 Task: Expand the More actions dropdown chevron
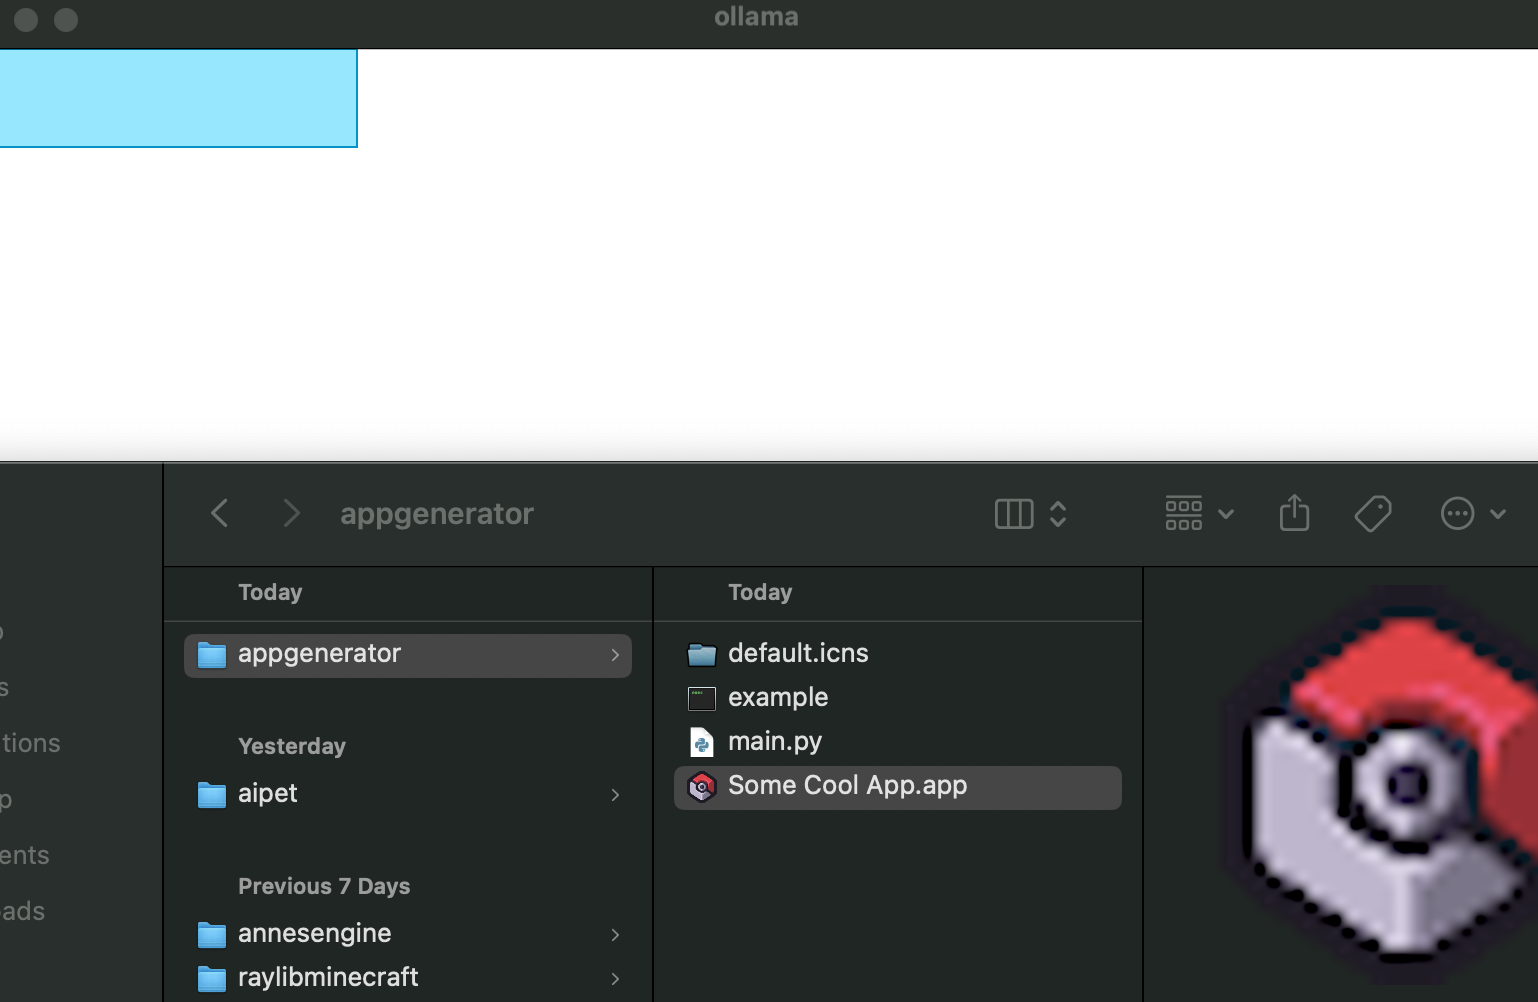point(1498,515)
